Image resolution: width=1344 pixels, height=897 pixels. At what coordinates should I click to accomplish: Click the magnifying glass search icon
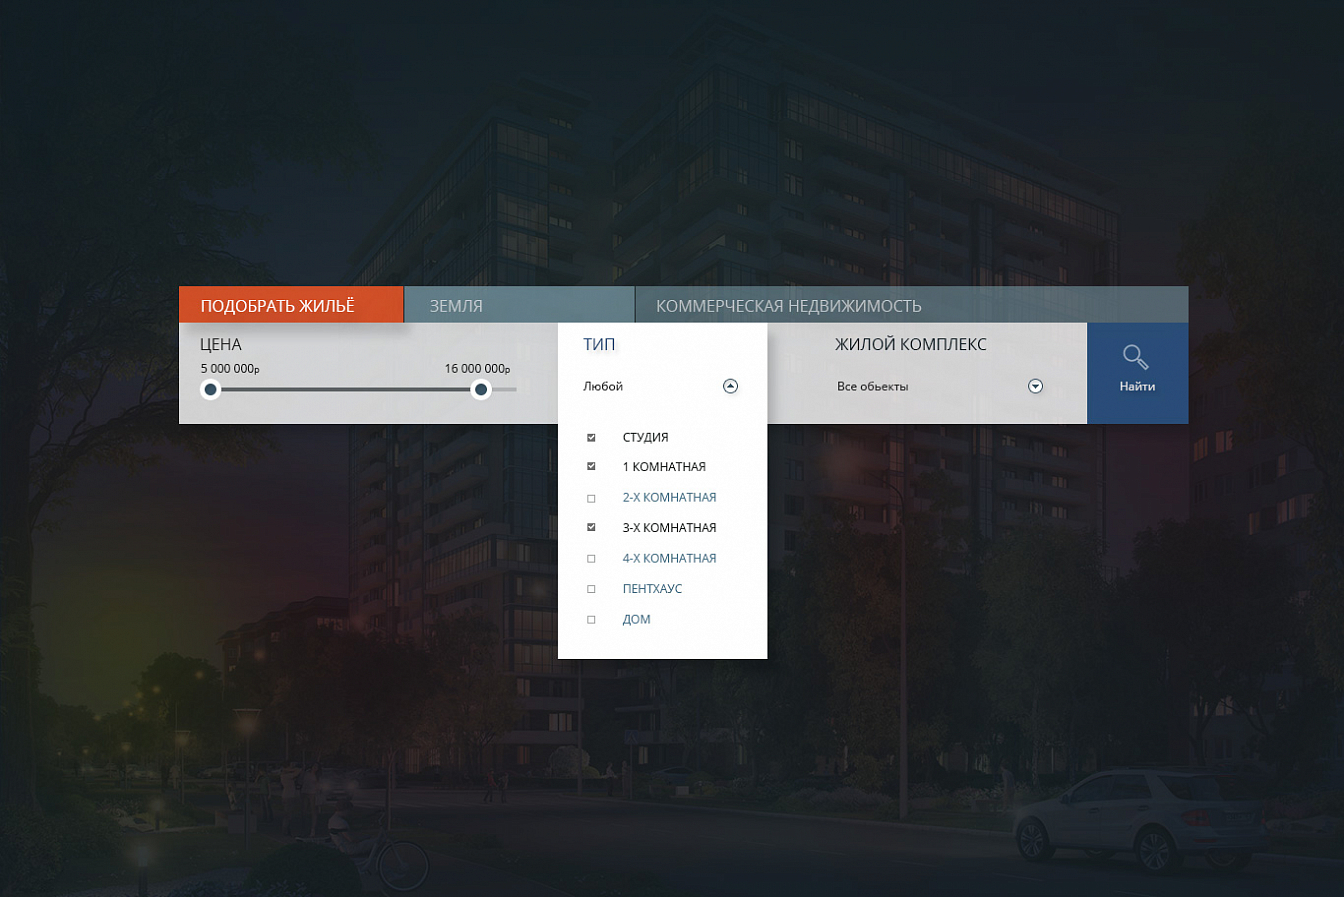[x=1136, y=357]
